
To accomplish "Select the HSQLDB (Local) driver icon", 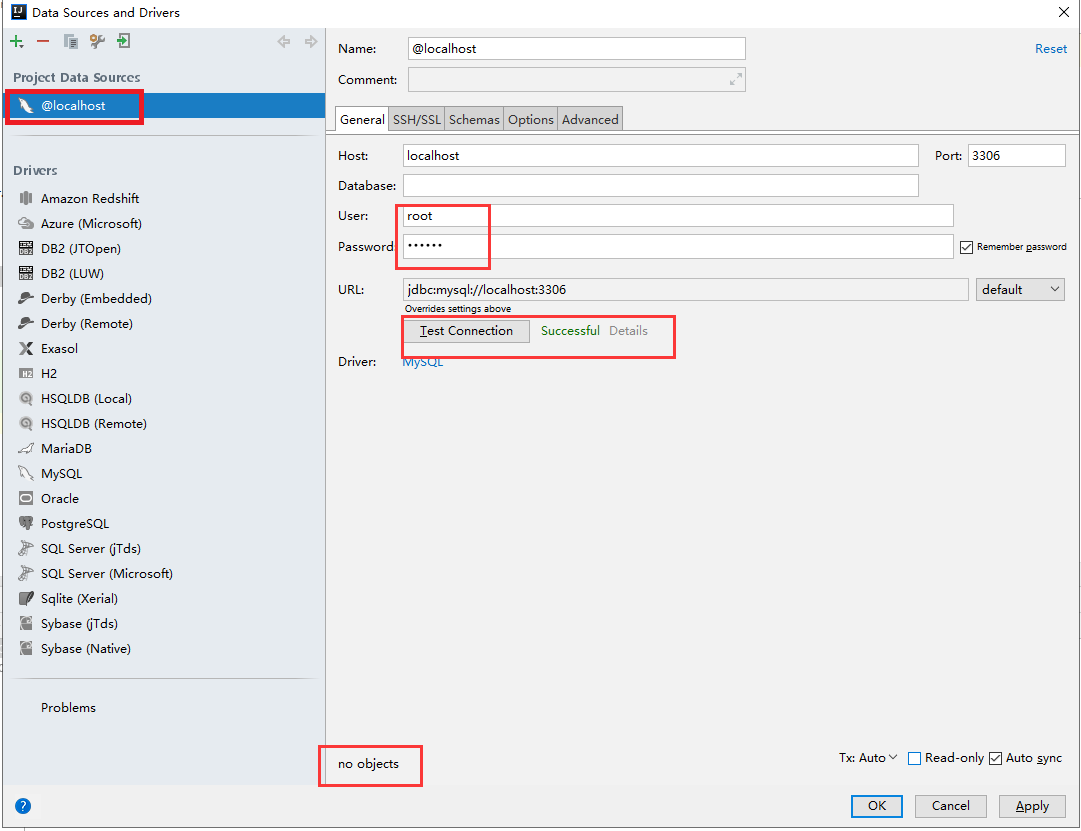I will pyautogui.click(x=26, y=399).
